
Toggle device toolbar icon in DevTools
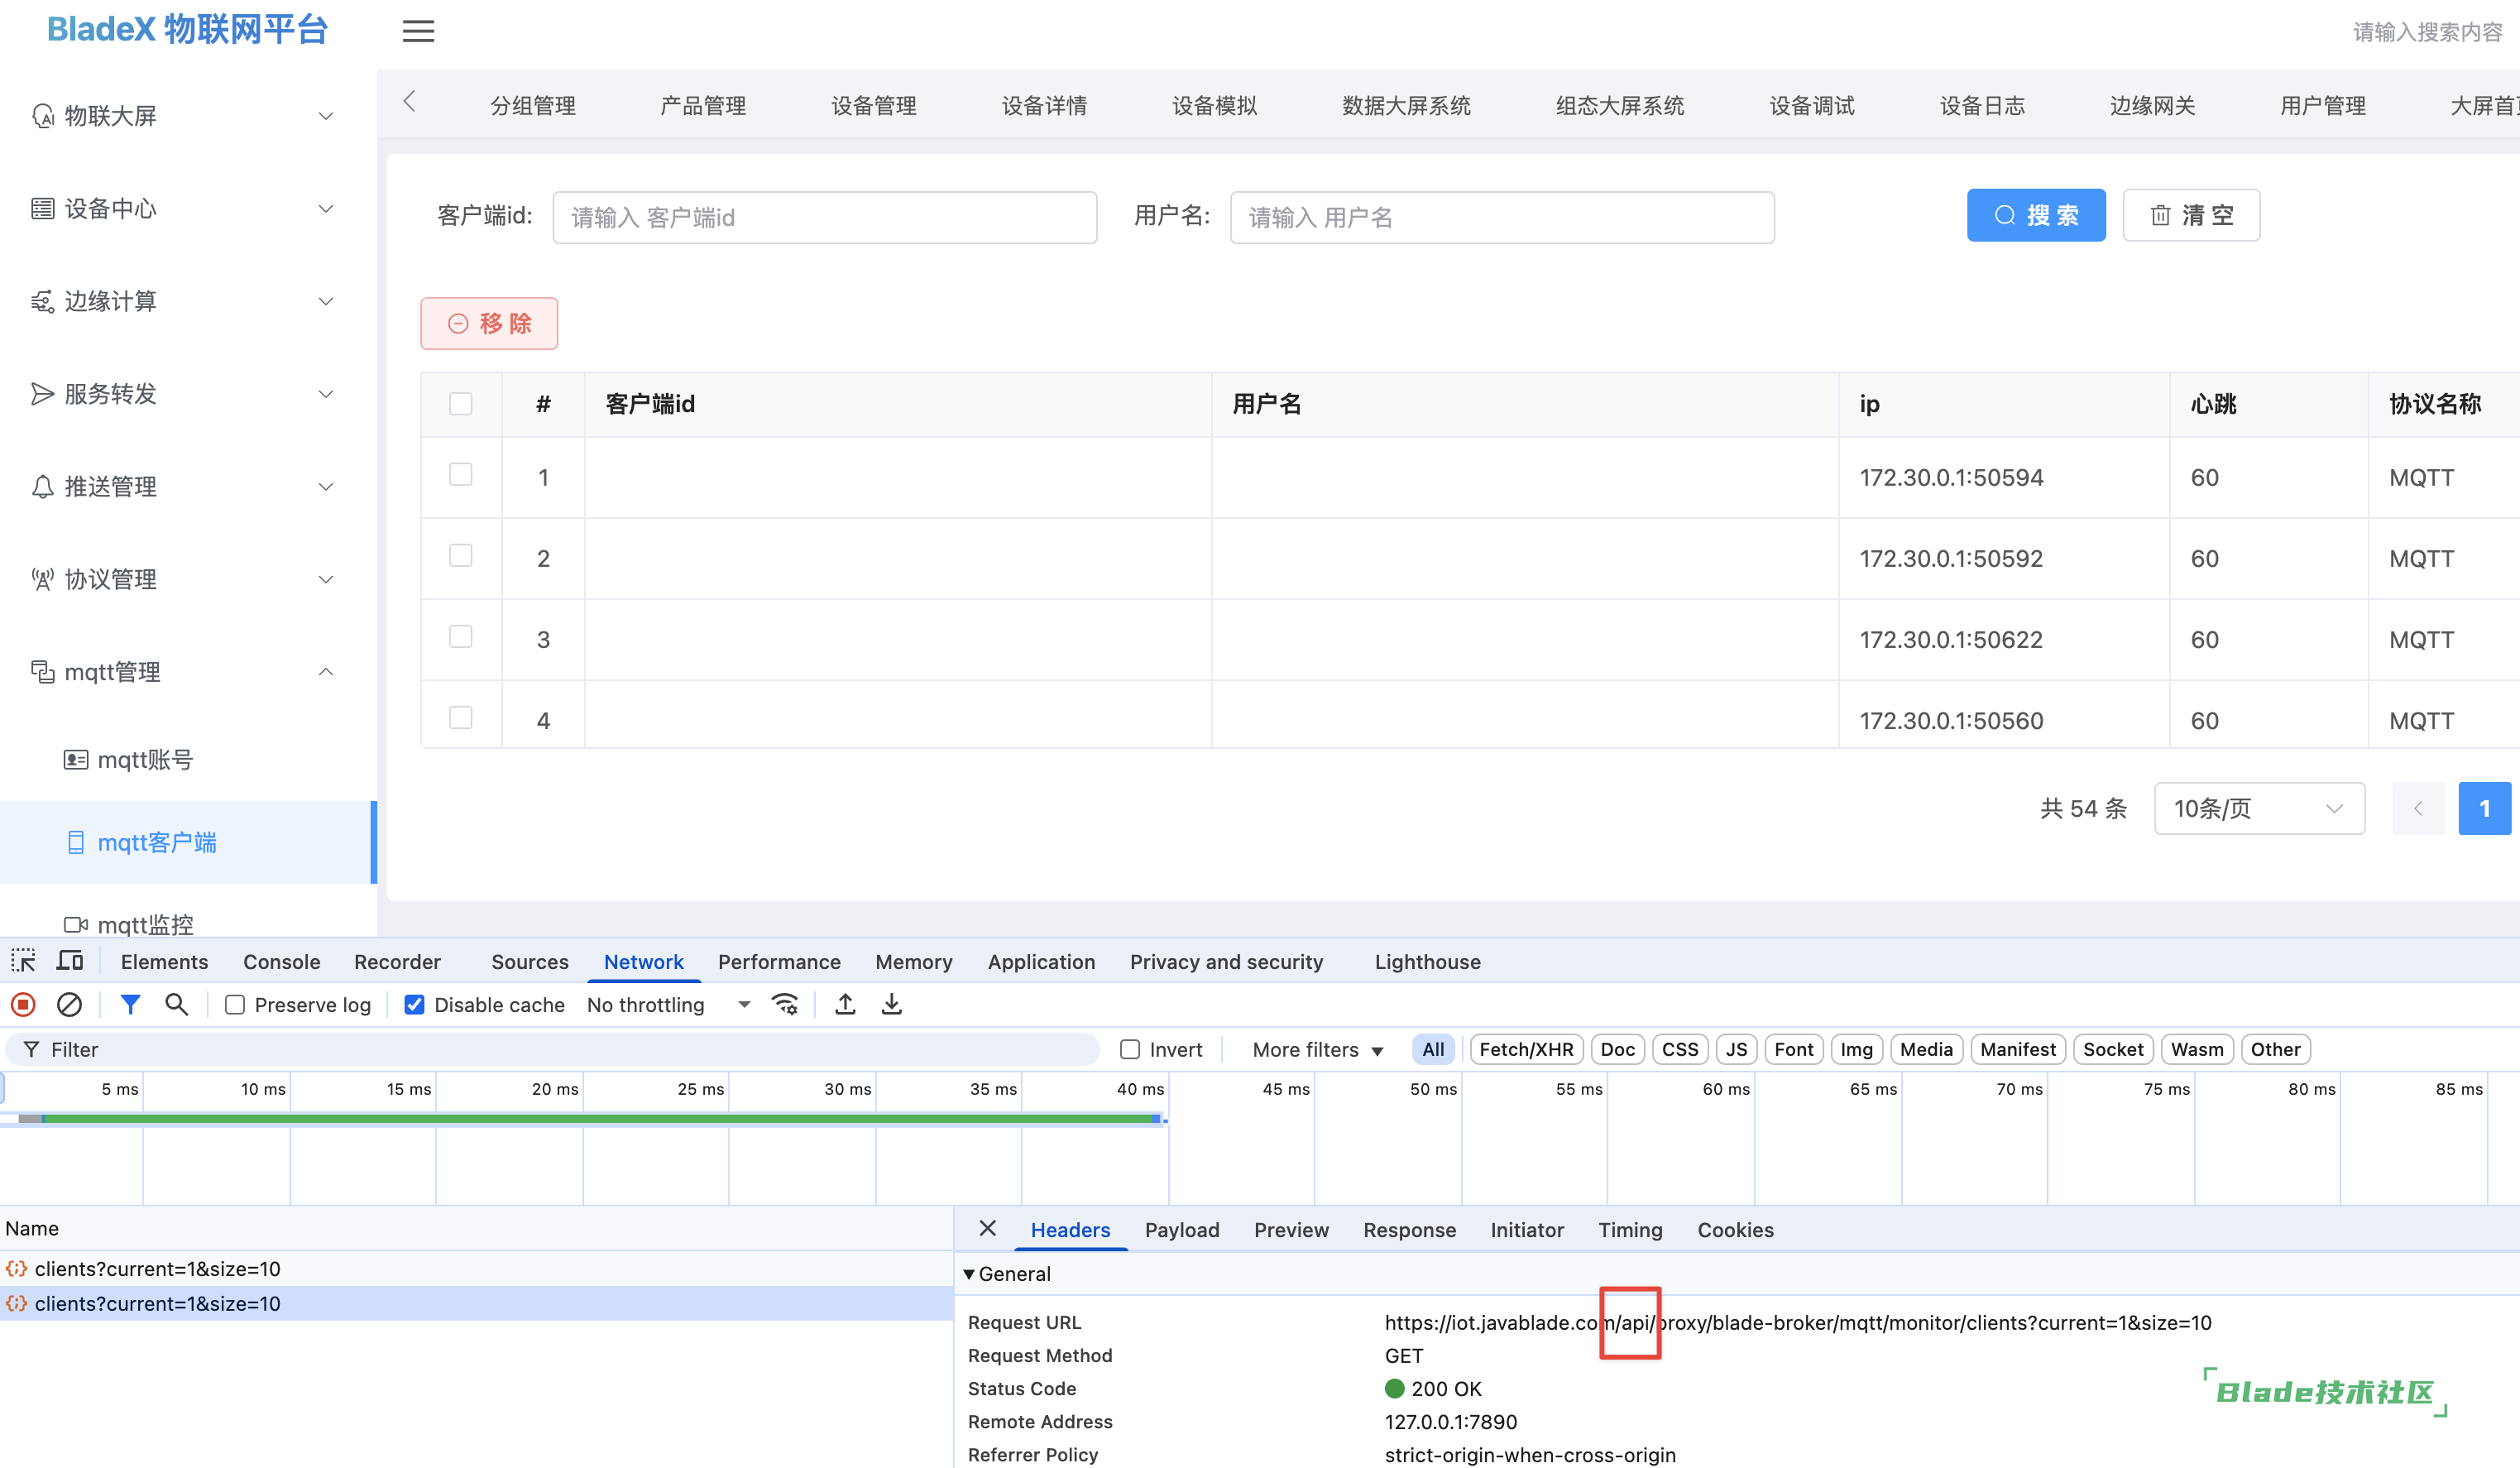coord(70,961)
